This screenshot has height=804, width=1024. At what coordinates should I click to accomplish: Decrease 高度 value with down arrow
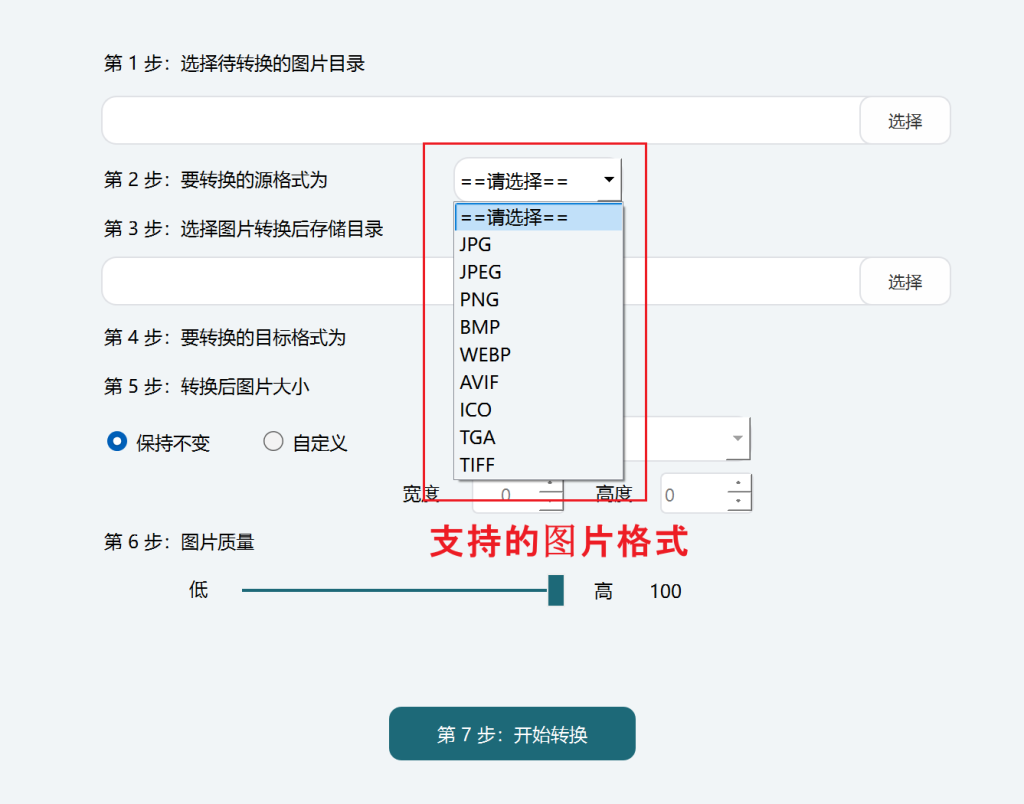coord(738,501)
